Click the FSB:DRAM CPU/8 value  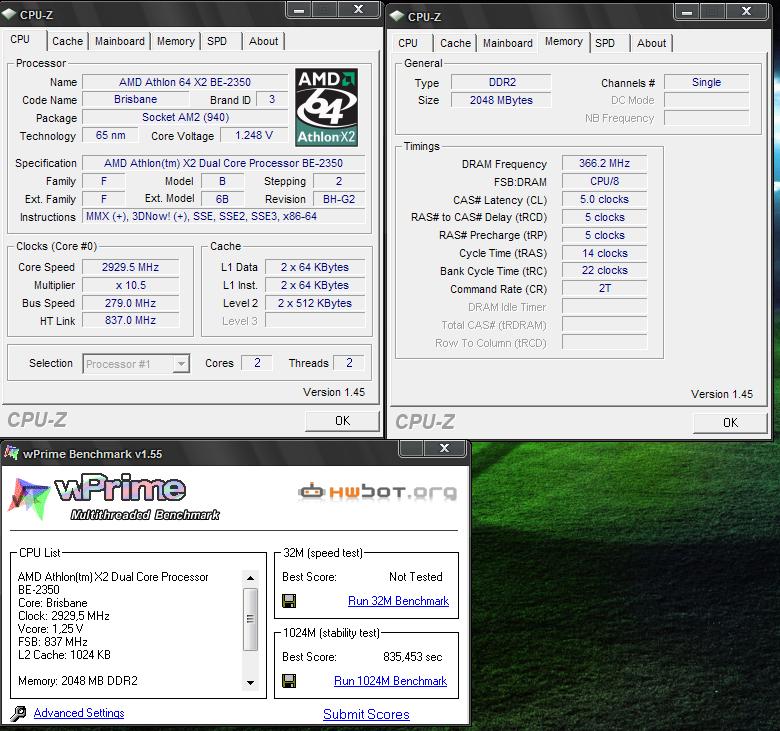click(x=604, y=181)
